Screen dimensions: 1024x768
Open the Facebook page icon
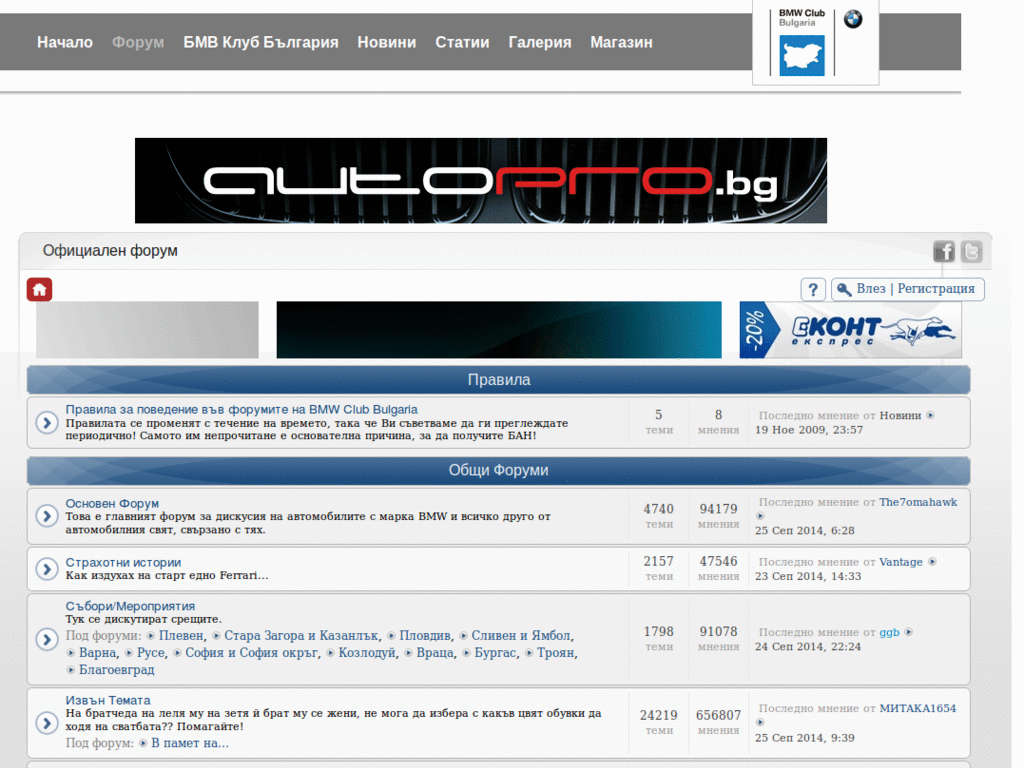tap(944, 251)
